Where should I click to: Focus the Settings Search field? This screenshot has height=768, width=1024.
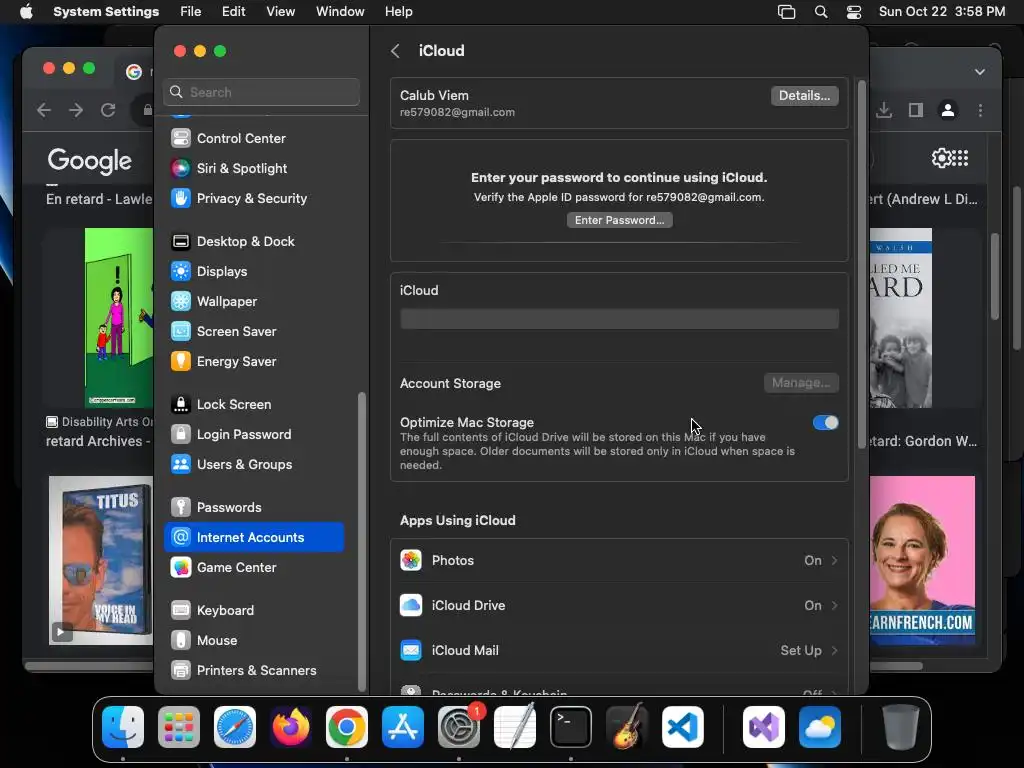pos(261,93)
